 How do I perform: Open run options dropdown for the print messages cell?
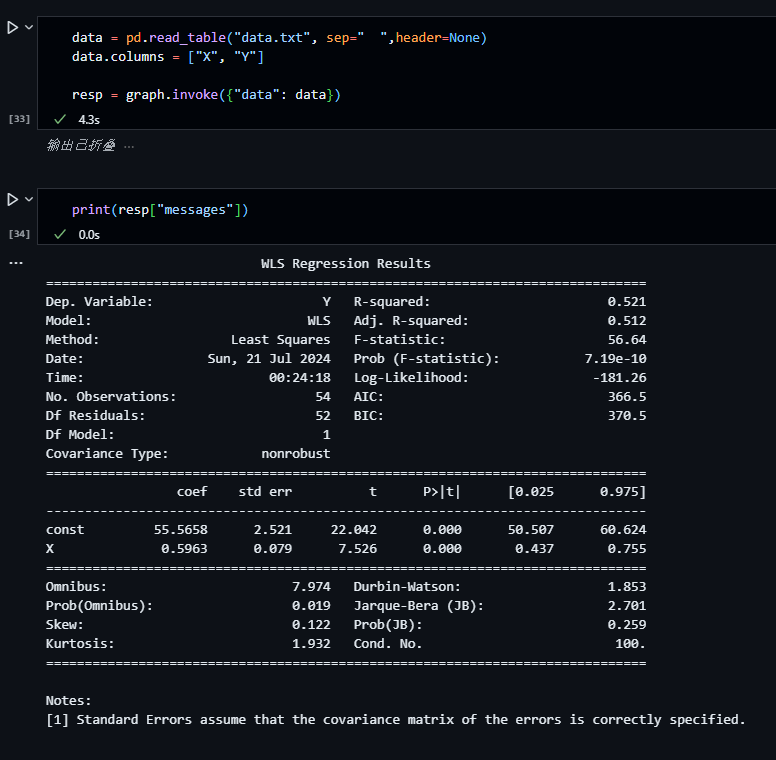coord(29,199)
